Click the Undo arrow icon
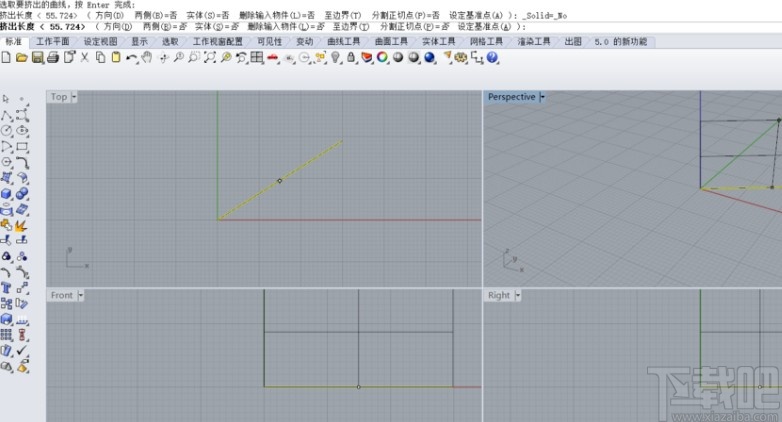The width and height of the screenshot is (782, 422). pos(131,58)
